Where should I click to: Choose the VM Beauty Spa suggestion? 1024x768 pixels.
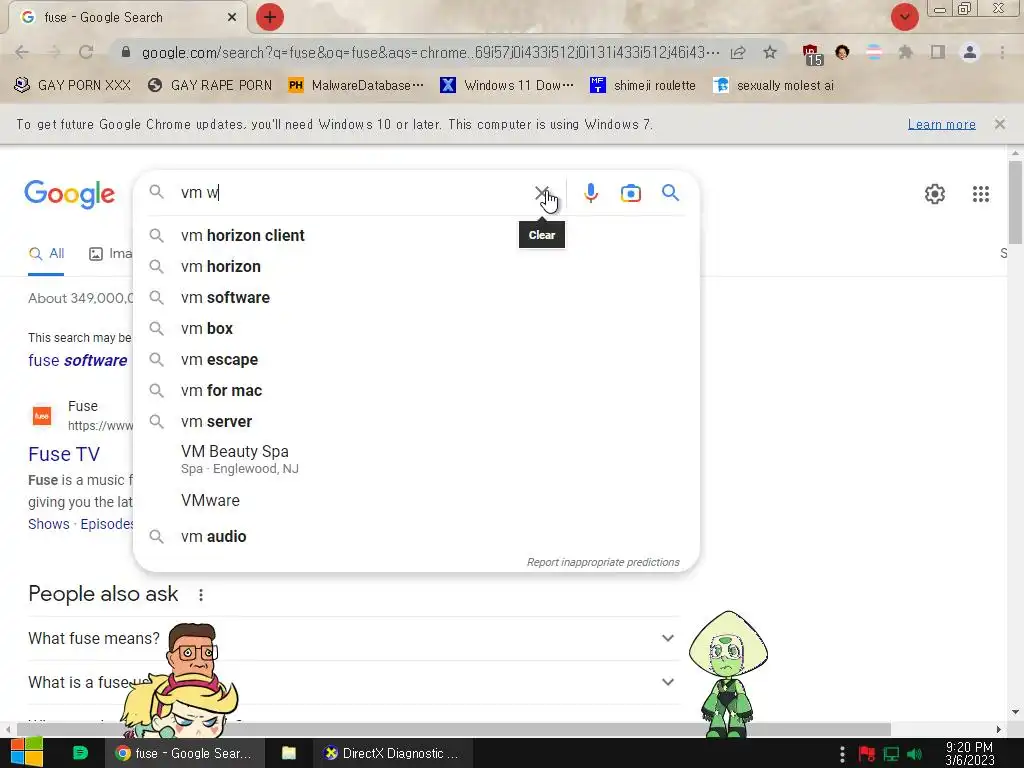click(416, 460)
